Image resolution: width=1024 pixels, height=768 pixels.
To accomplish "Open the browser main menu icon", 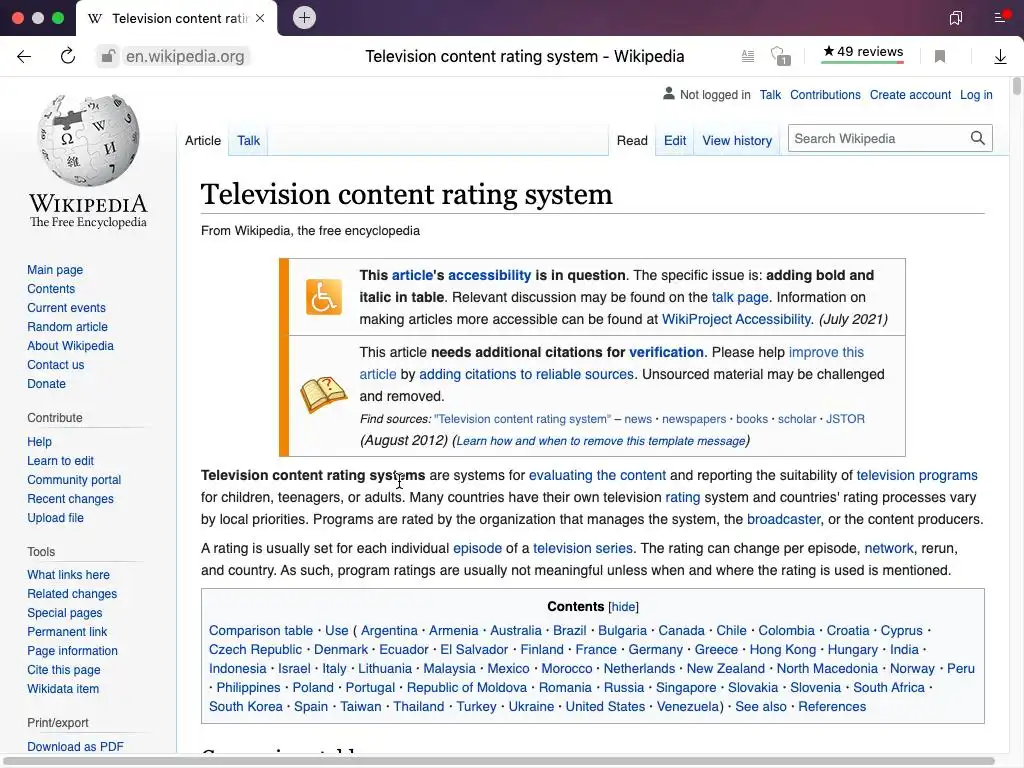I will [x=1001, y=17].
